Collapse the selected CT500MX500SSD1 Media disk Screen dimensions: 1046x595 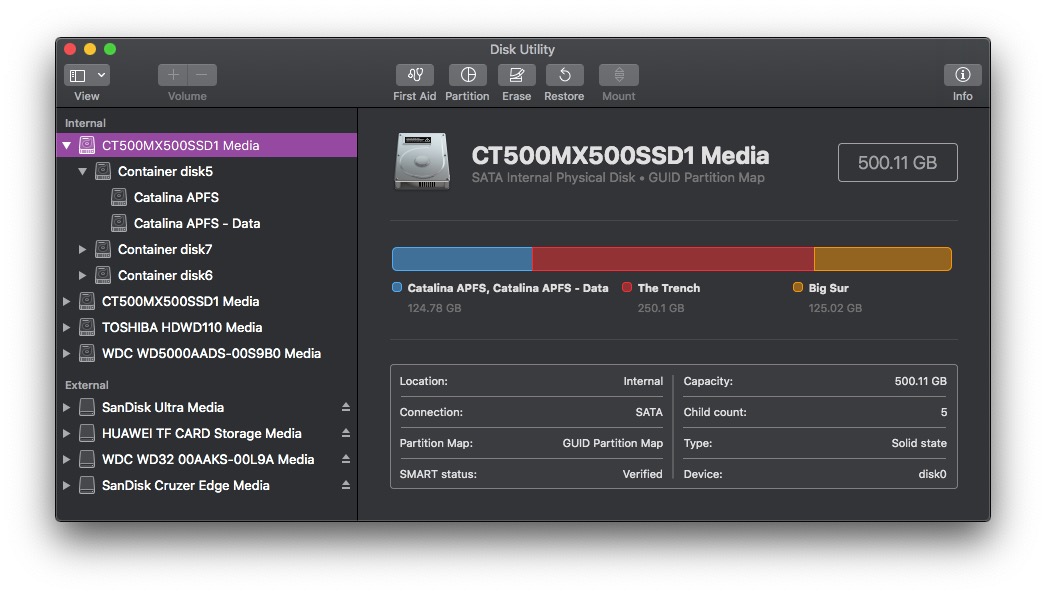67,145
